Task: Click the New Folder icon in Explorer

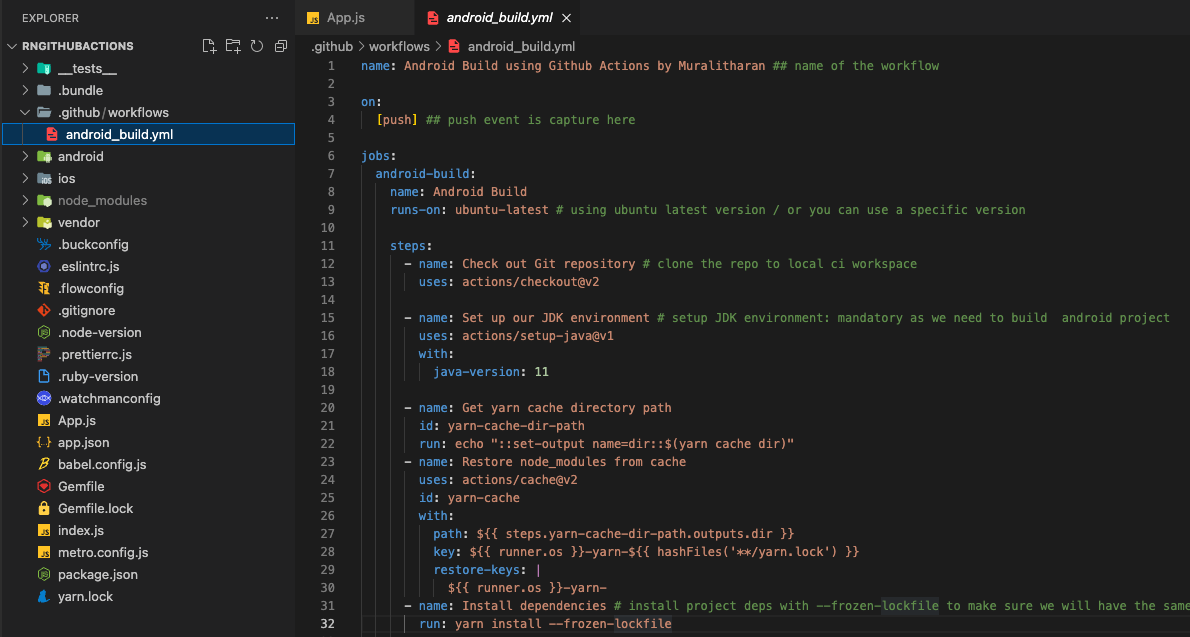Action: coord(233,46)
